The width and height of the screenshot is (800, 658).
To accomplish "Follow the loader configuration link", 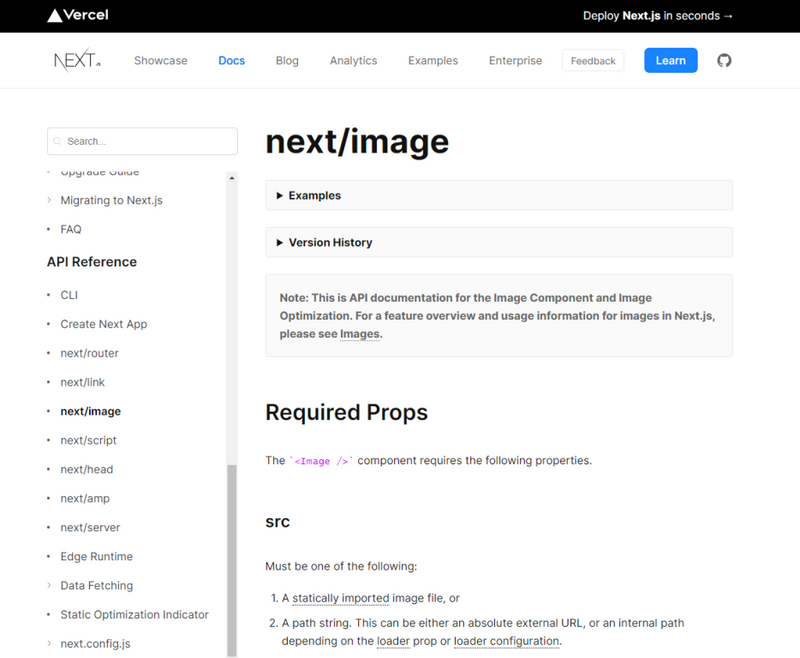I will 506,640.
